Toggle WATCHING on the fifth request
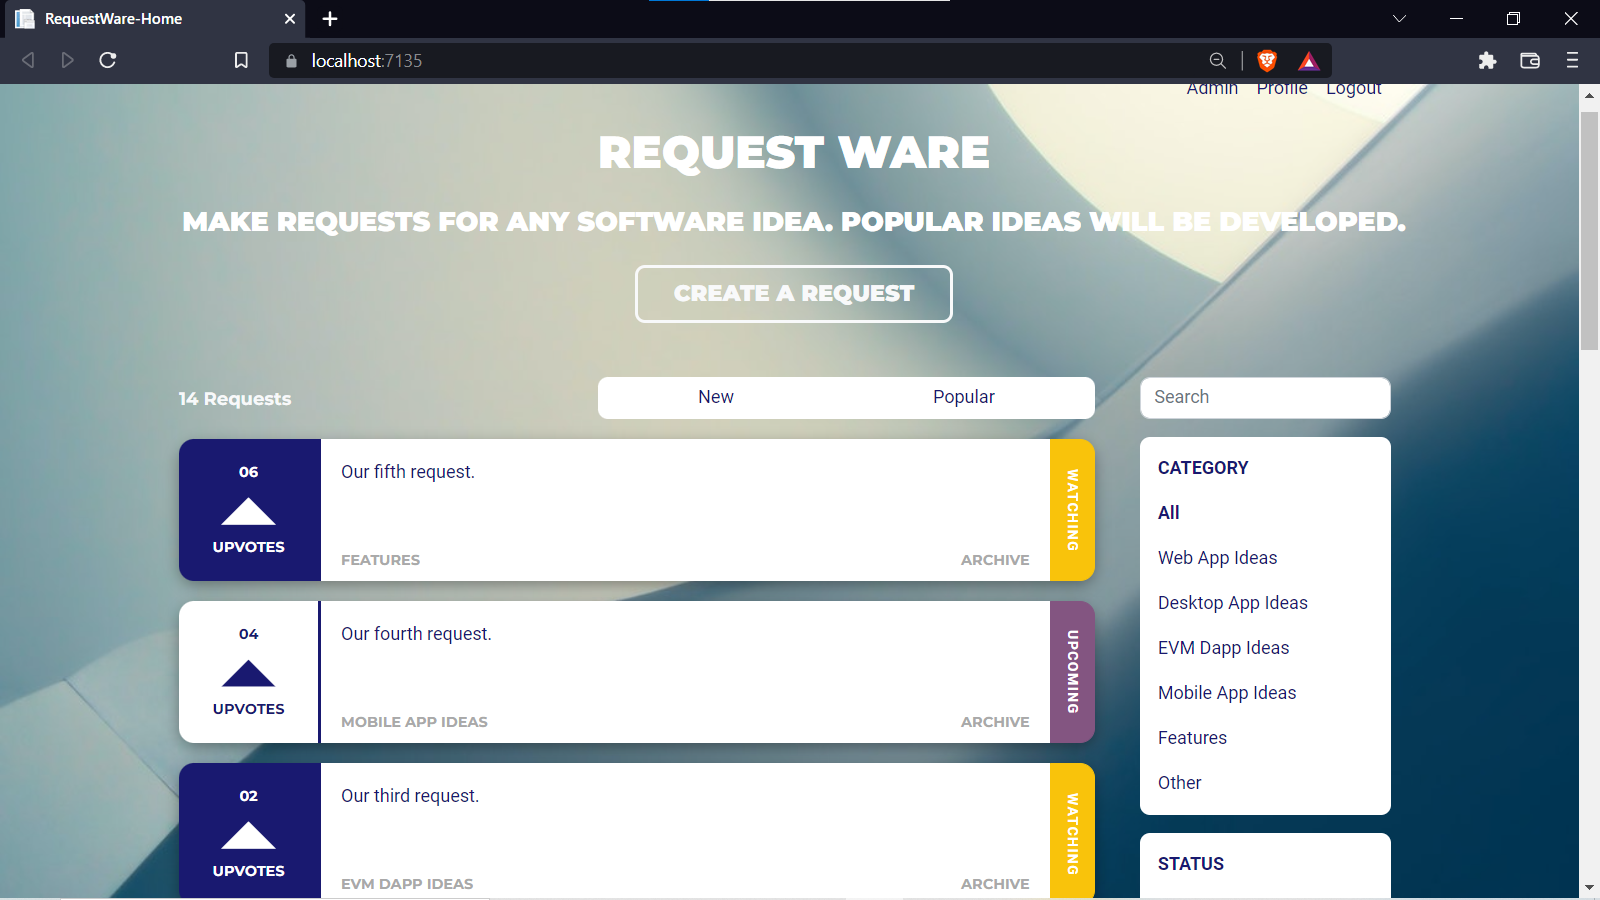This screenshot has width=1600, height=900. (1072, 510)
